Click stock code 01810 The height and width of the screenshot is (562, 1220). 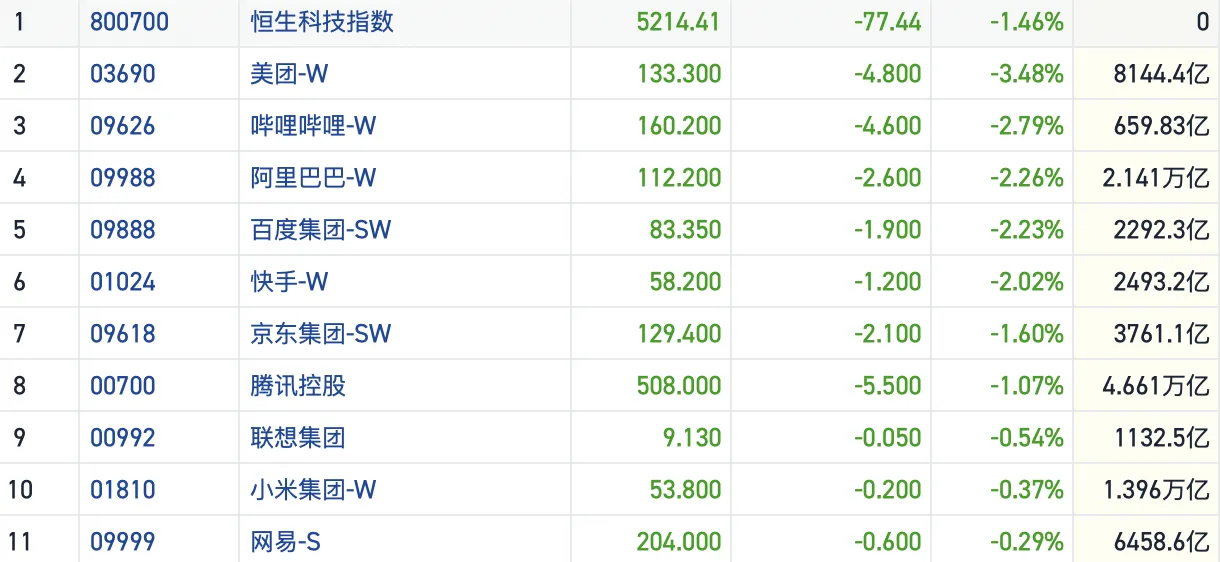123,490
